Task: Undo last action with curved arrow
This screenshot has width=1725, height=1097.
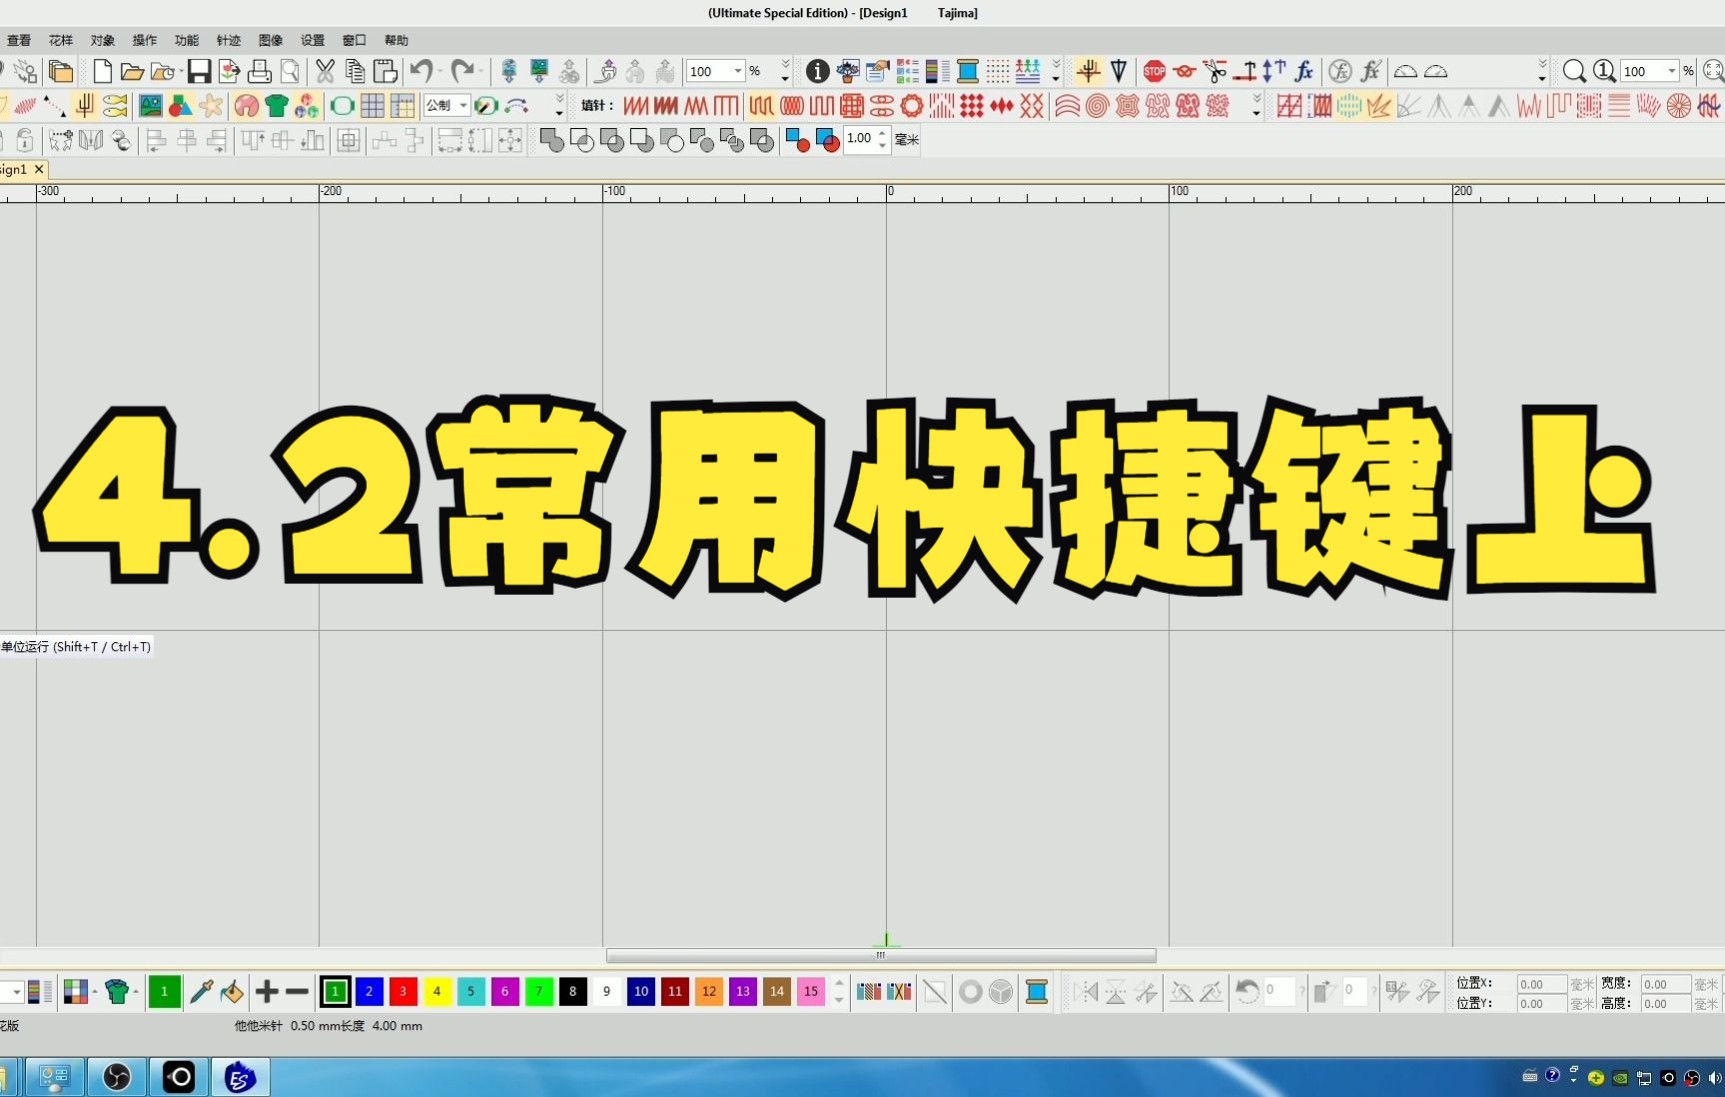Action: (422, 71)
